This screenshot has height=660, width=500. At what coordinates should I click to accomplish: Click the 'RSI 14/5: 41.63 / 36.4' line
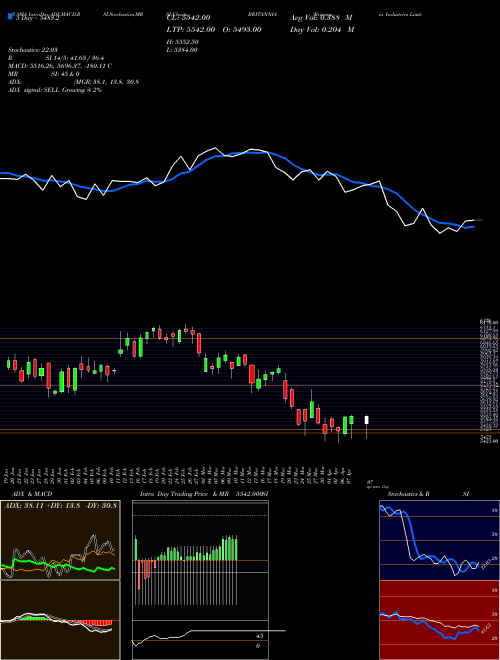(x=56, y=58)
